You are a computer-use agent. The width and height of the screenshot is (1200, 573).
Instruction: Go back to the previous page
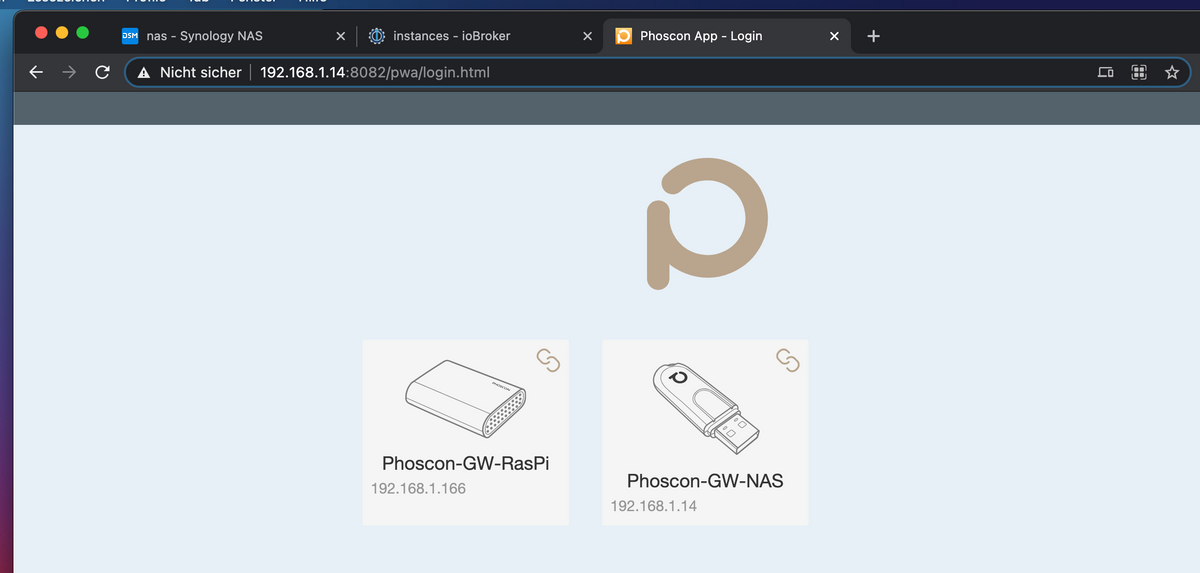(x=36, y=72)
